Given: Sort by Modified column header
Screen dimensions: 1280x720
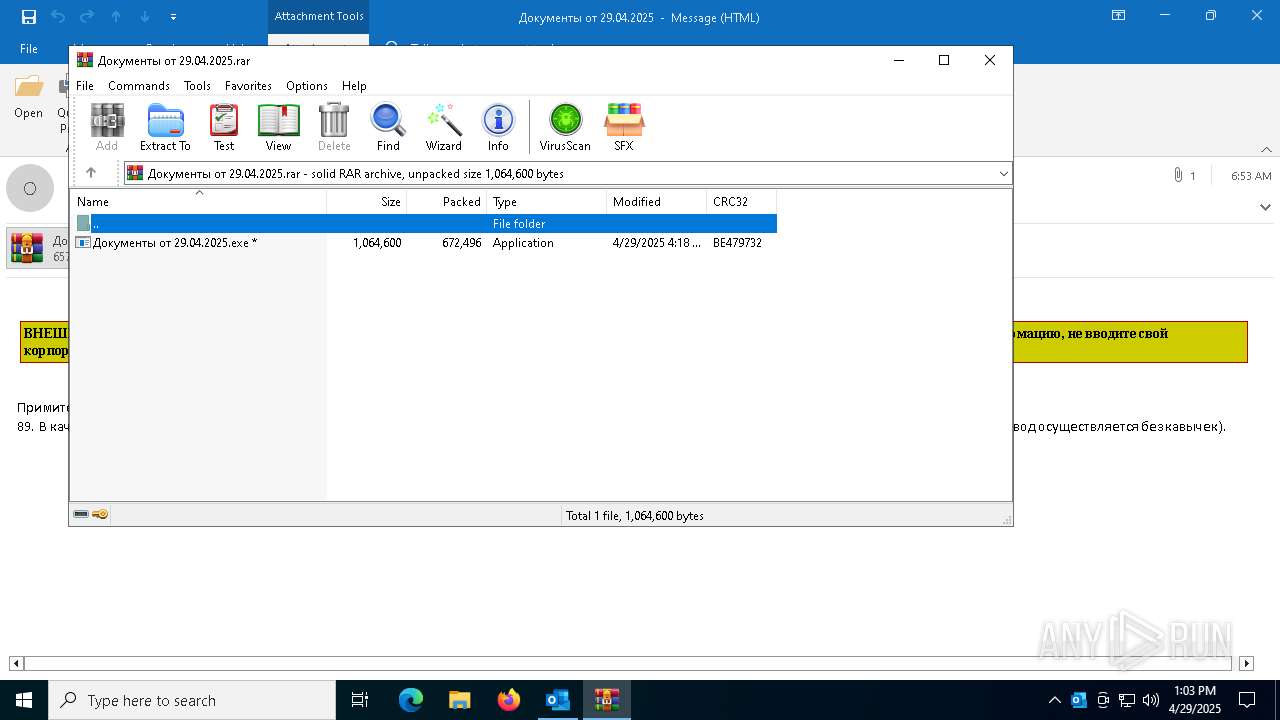Looking at the screenshot, I should coord(657,201).
